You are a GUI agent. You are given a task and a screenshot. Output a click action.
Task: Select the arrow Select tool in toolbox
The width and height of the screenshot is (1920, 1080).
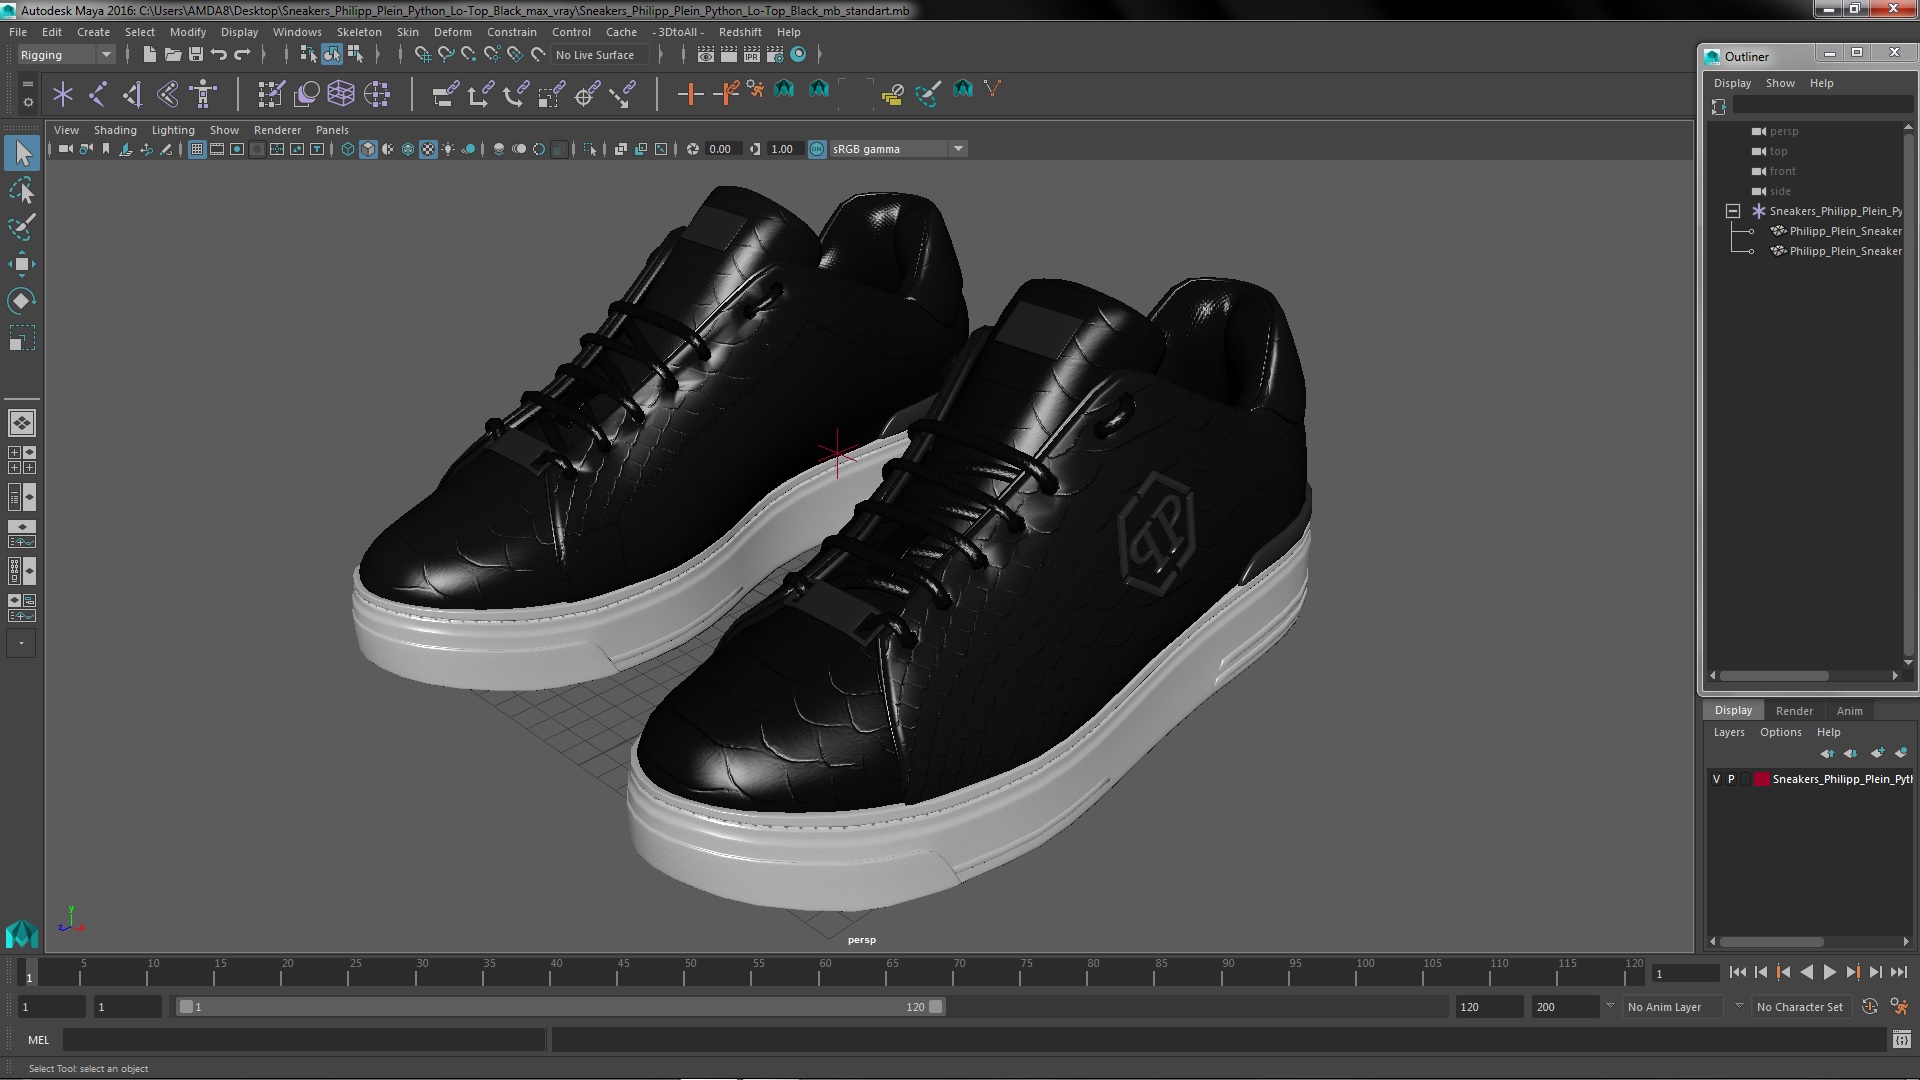[x=22, y=153]
